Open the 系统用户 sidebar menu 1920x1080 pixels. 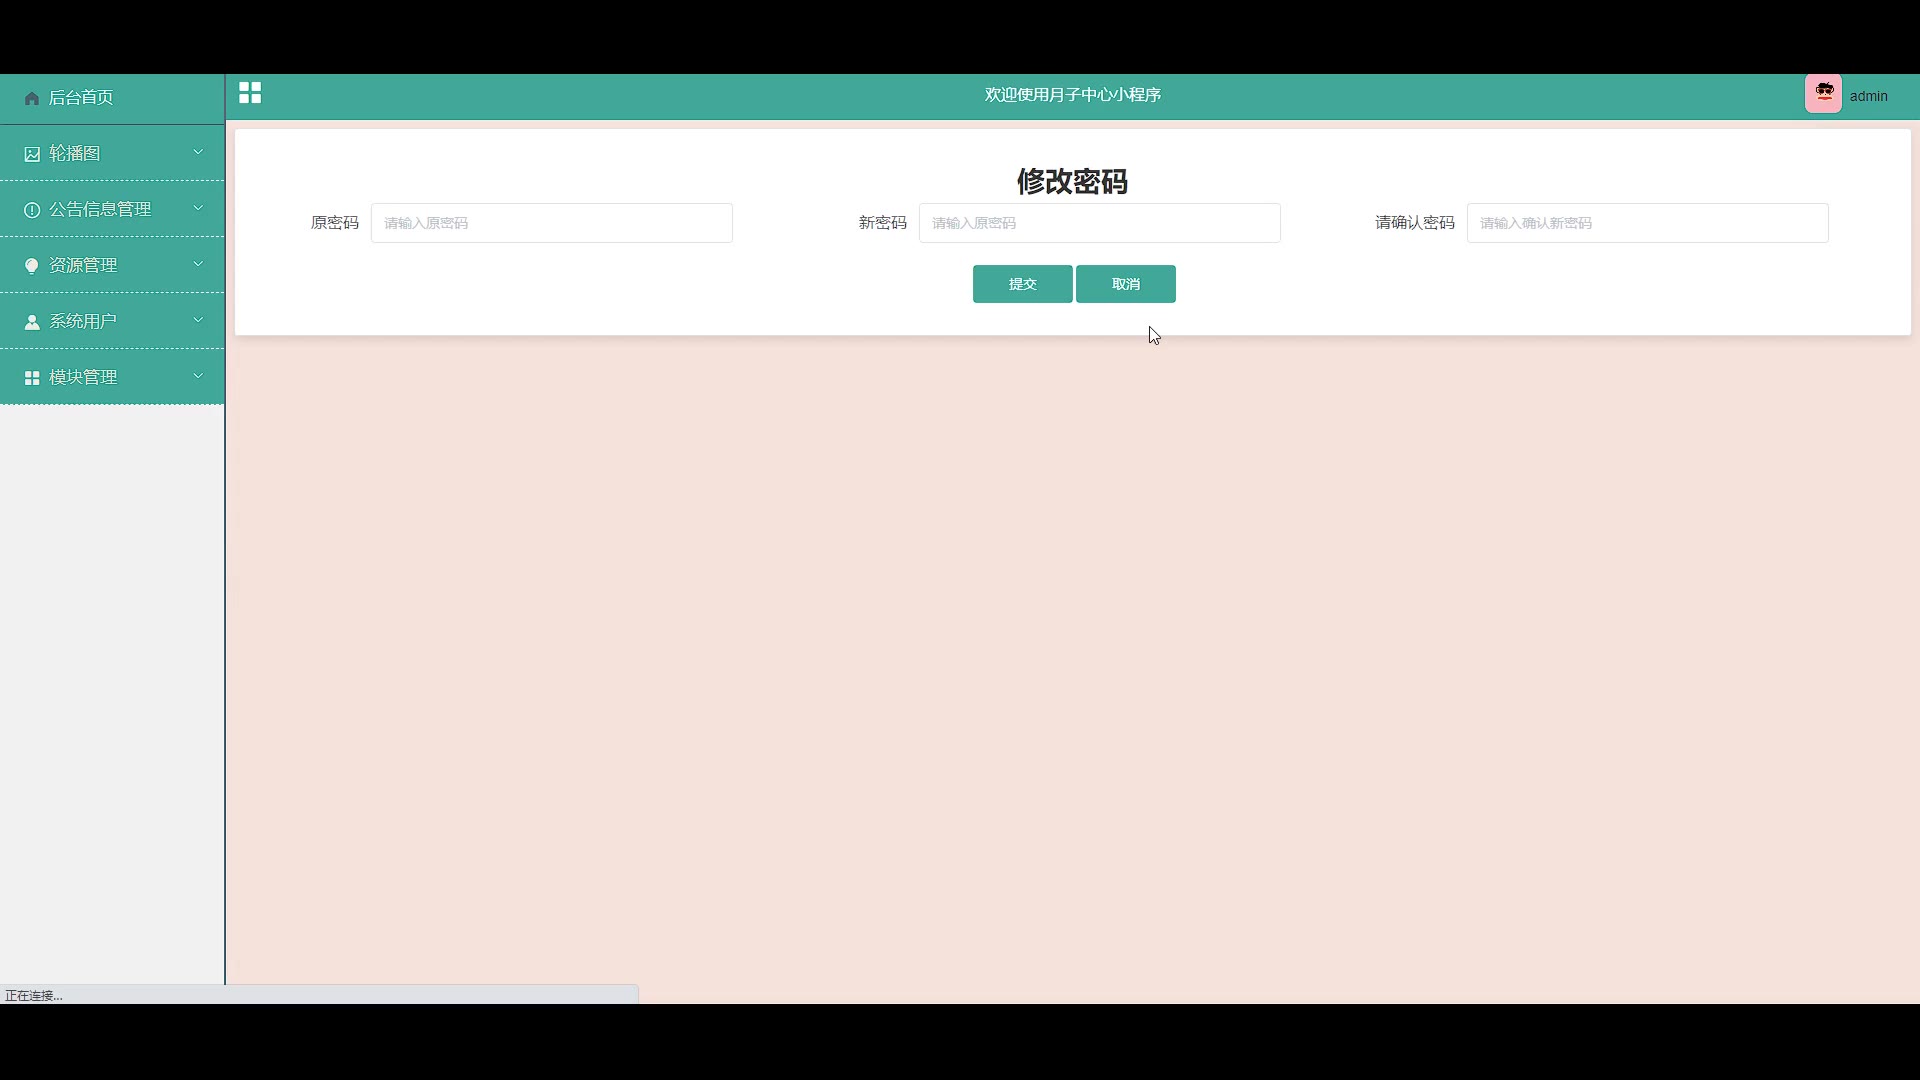(84, 321)
